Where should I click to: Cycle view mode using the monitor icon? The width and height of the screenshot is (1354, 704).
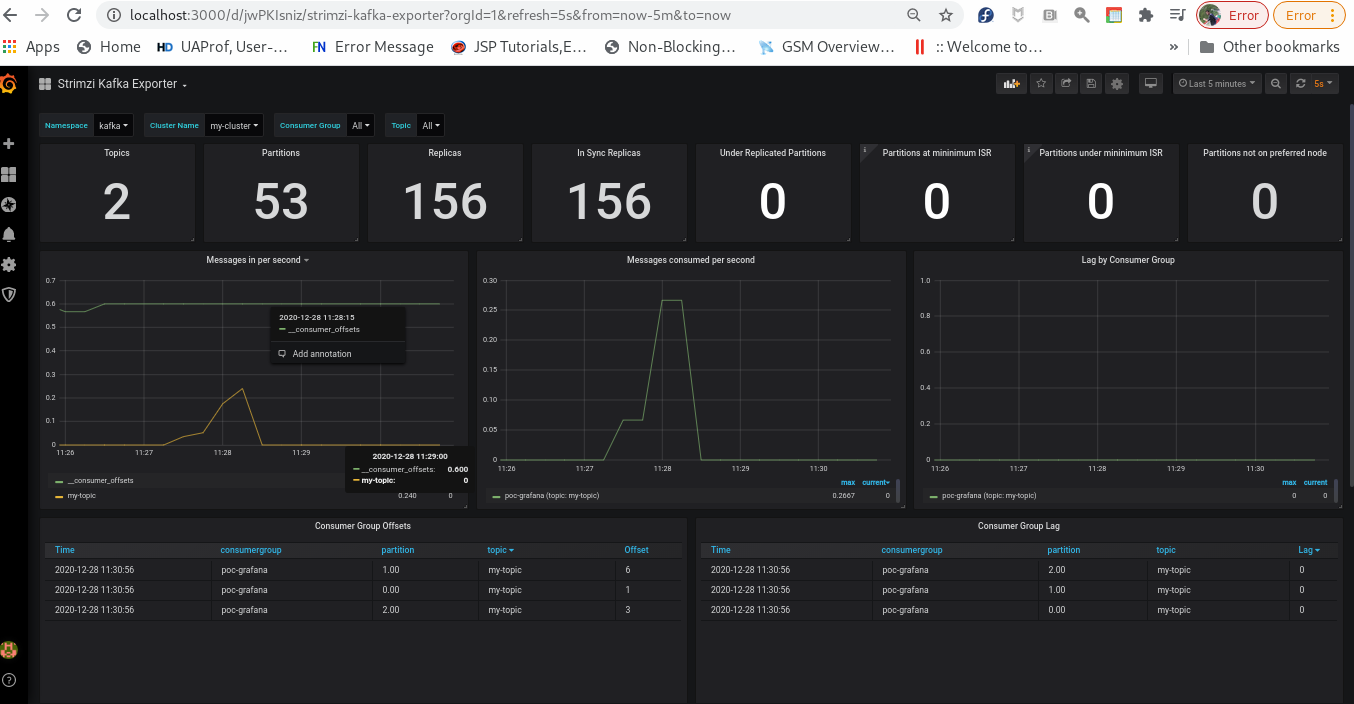coord(1150,84)
